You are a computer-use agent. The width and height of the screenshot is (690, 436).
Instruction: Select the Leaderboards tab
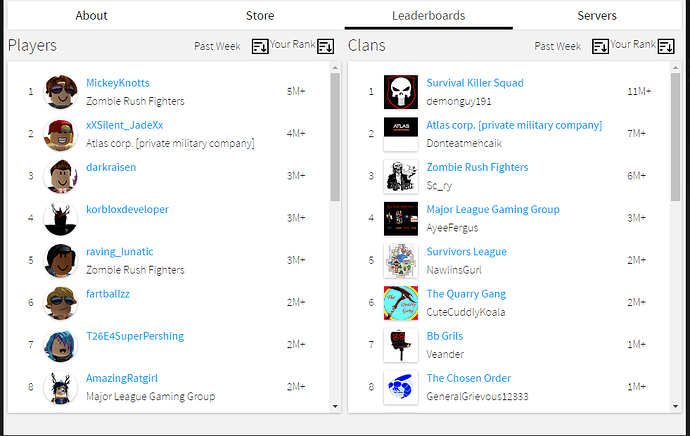429,16
